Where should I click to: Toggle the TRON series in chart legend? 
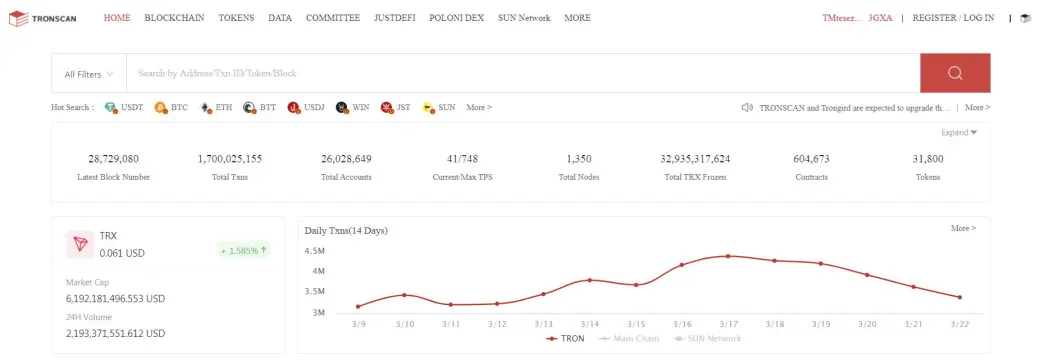(x=565, y=339)
